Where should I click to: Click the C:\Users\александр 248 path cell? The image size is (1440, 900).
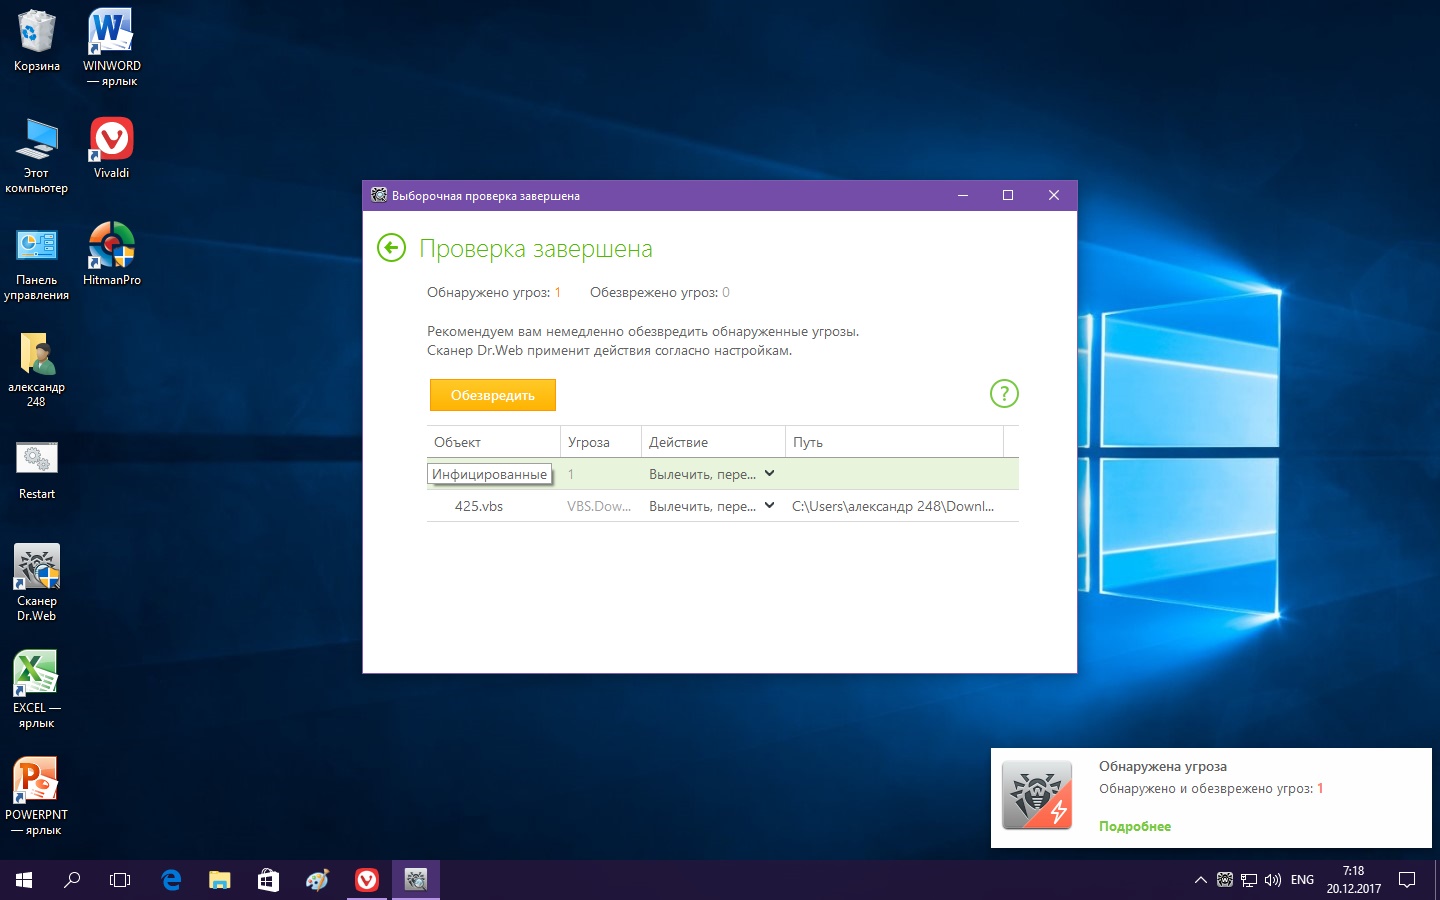893,506
